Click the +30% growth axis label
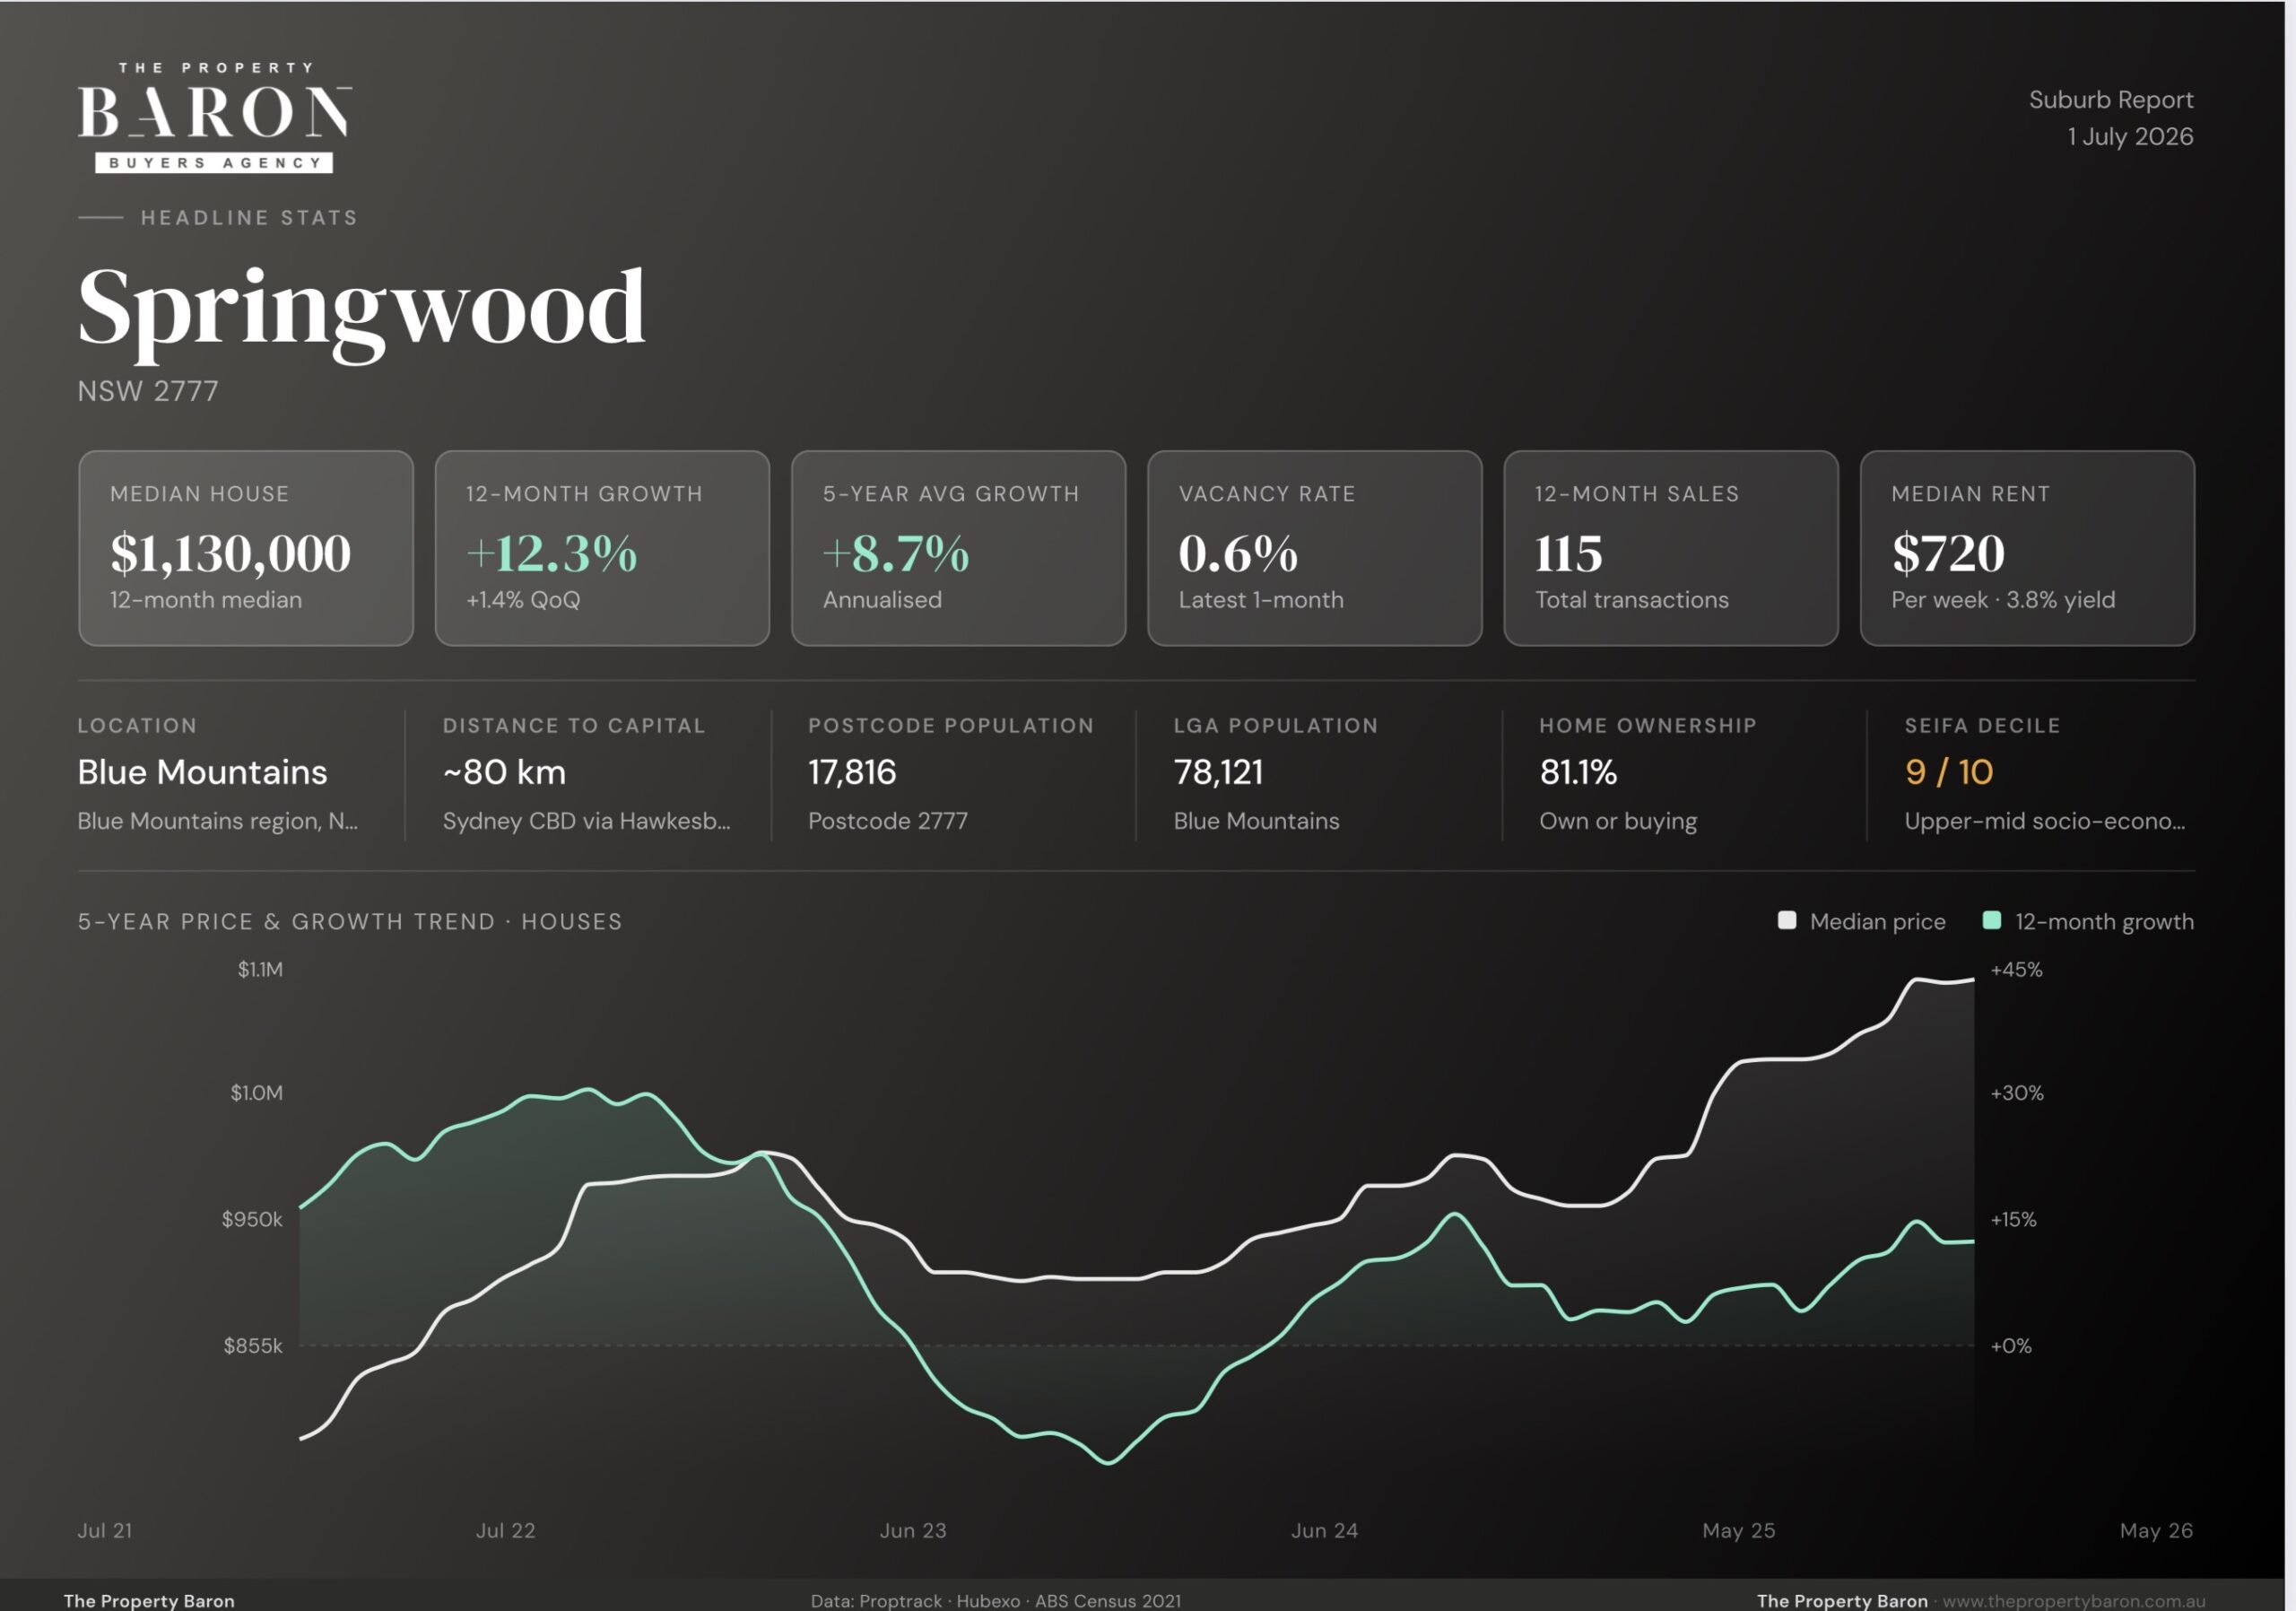The width and height of the screenshot is (2296, 1611). 2017,1093
